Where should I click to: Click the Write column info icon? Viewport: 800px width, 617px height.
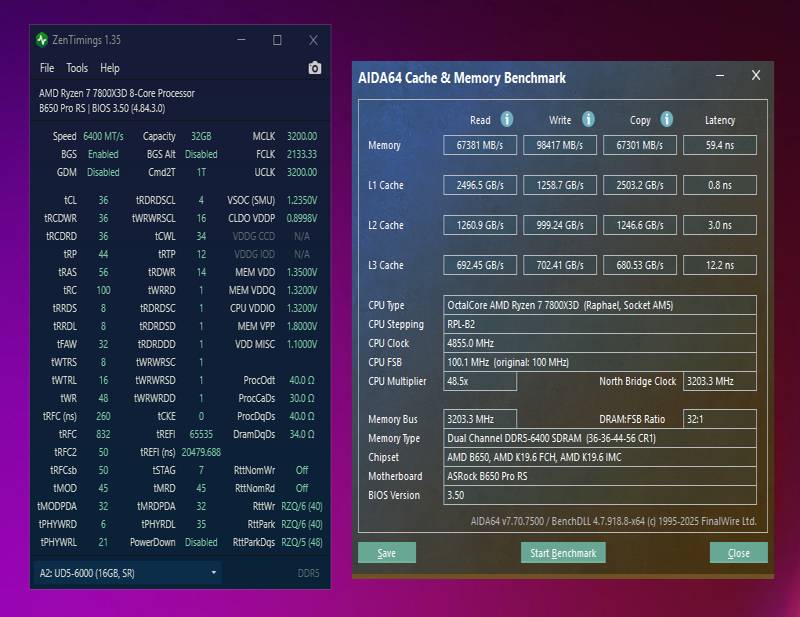[588, 119]
